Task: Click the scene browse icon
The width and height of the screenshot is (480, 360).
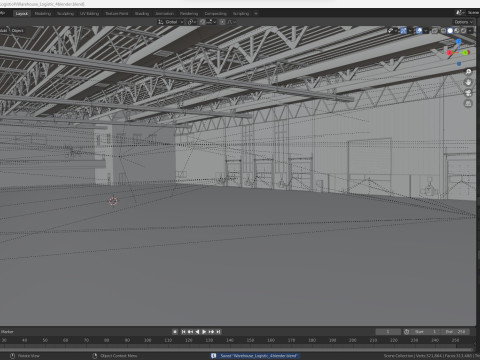Action: click(460, 12)
